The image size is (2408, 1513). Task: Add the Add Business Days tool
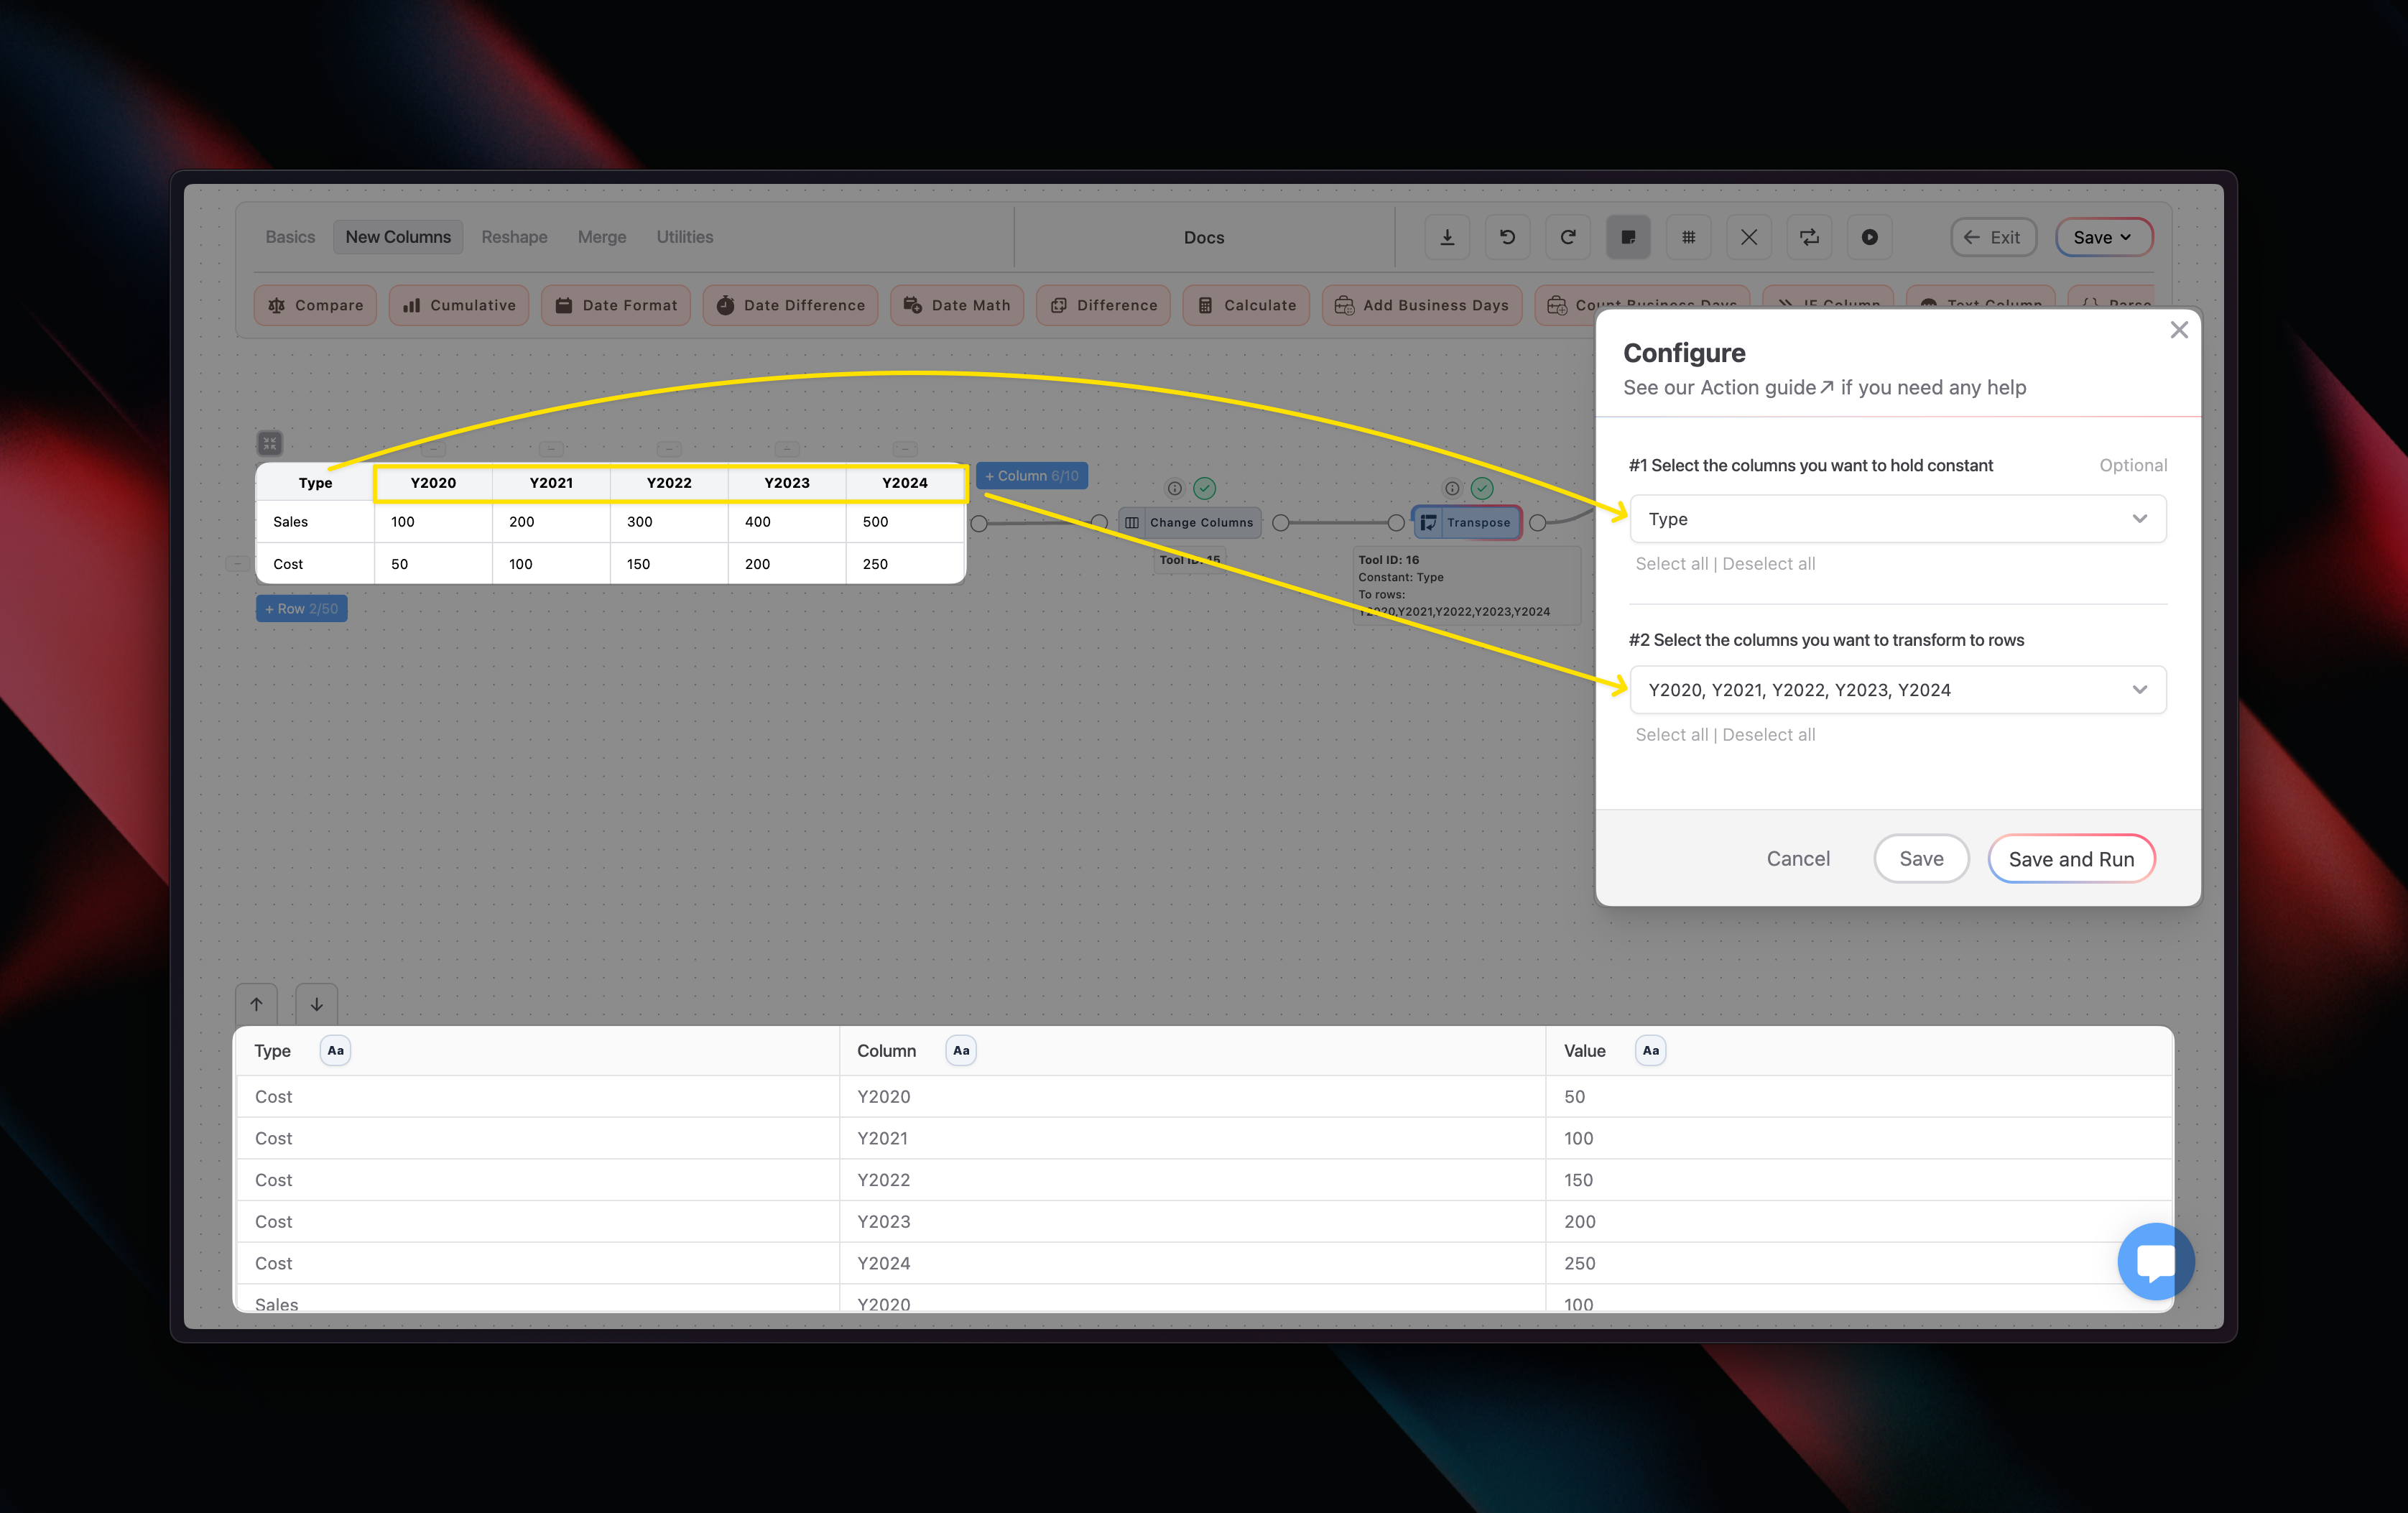[1422, 305]
